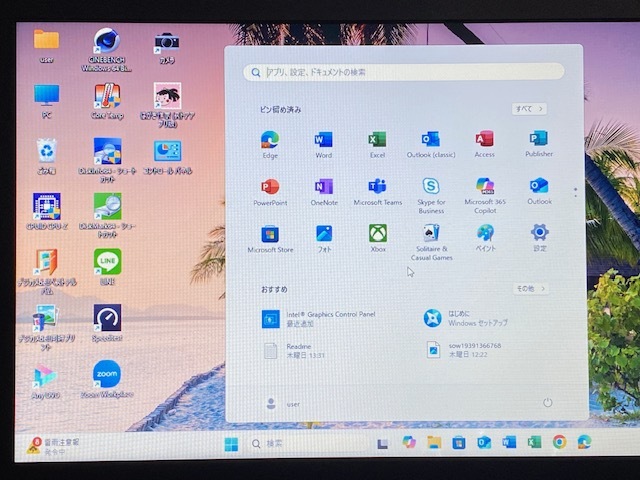Select the LINE desktop shortcut
Screen dimensions: 640x480
point(107,267)
